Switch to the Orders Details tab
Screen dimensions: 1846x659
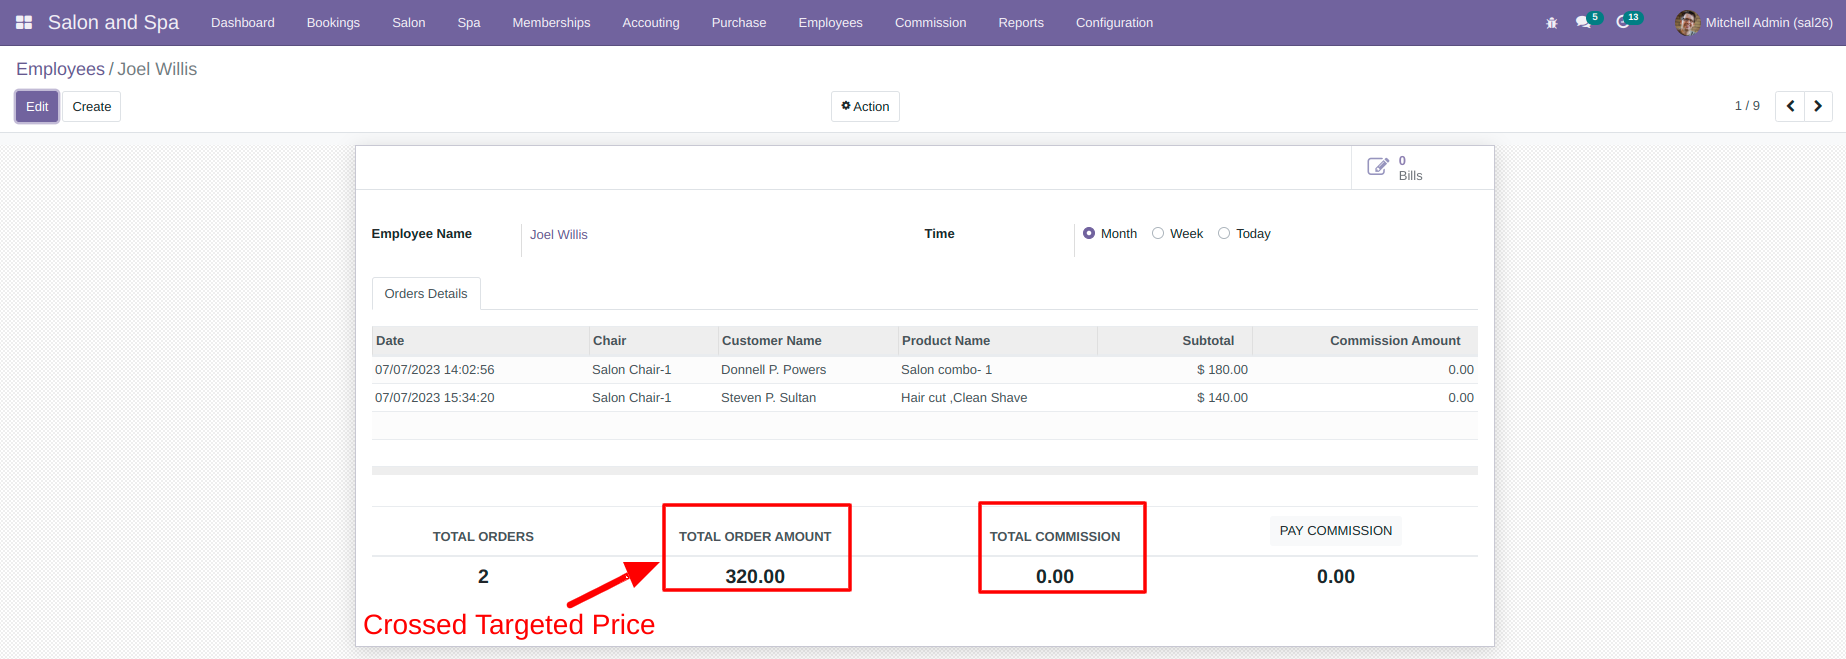point(426,293)
